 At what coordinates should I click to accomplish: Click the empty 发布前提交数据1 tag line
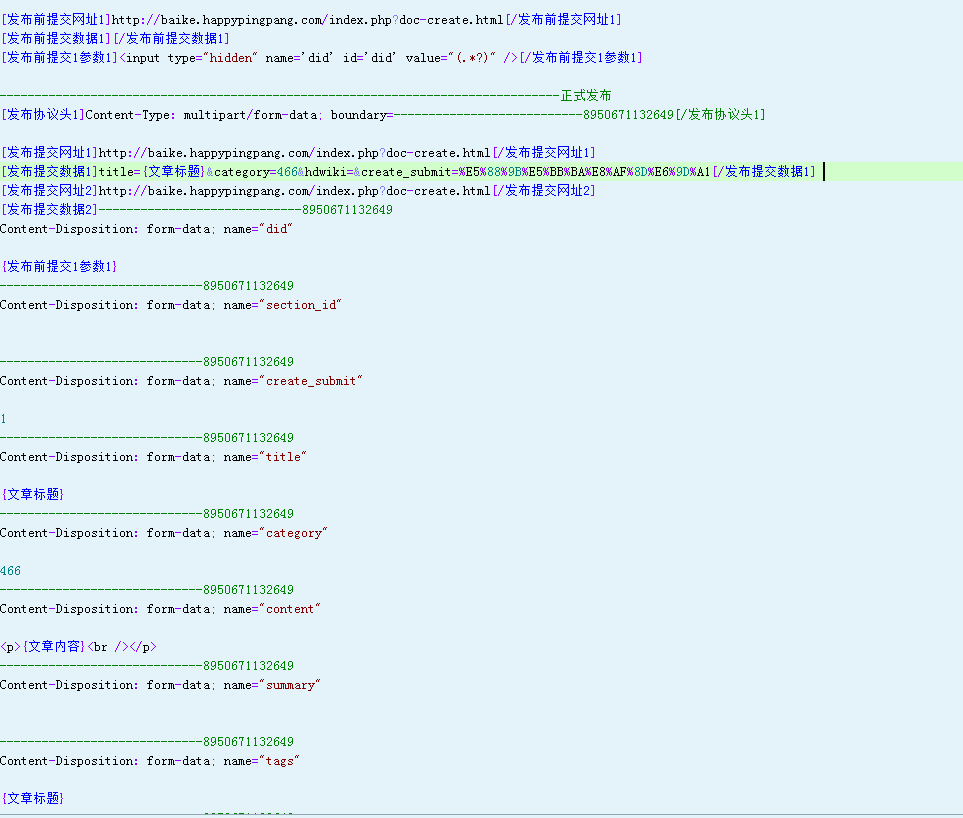point(115,39)
